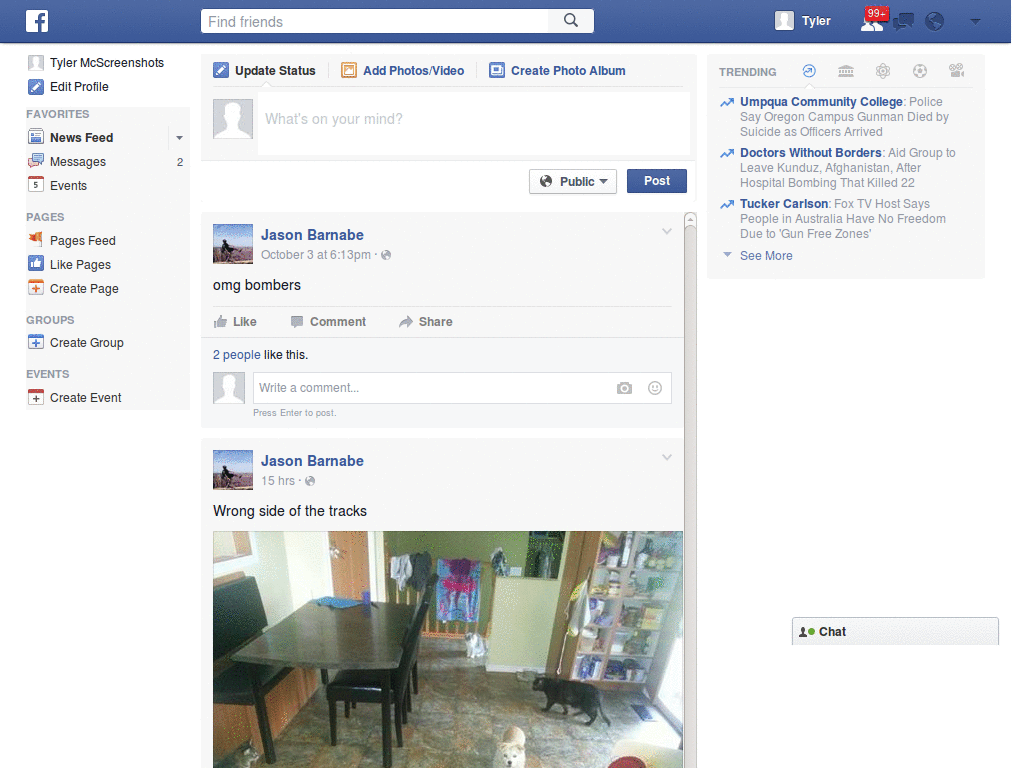The width and height of the screenshot is (1024, 768).
Task: Select Sports soccer ball icon in Trending
Action: pyautogui.click(x=920, y=71)
